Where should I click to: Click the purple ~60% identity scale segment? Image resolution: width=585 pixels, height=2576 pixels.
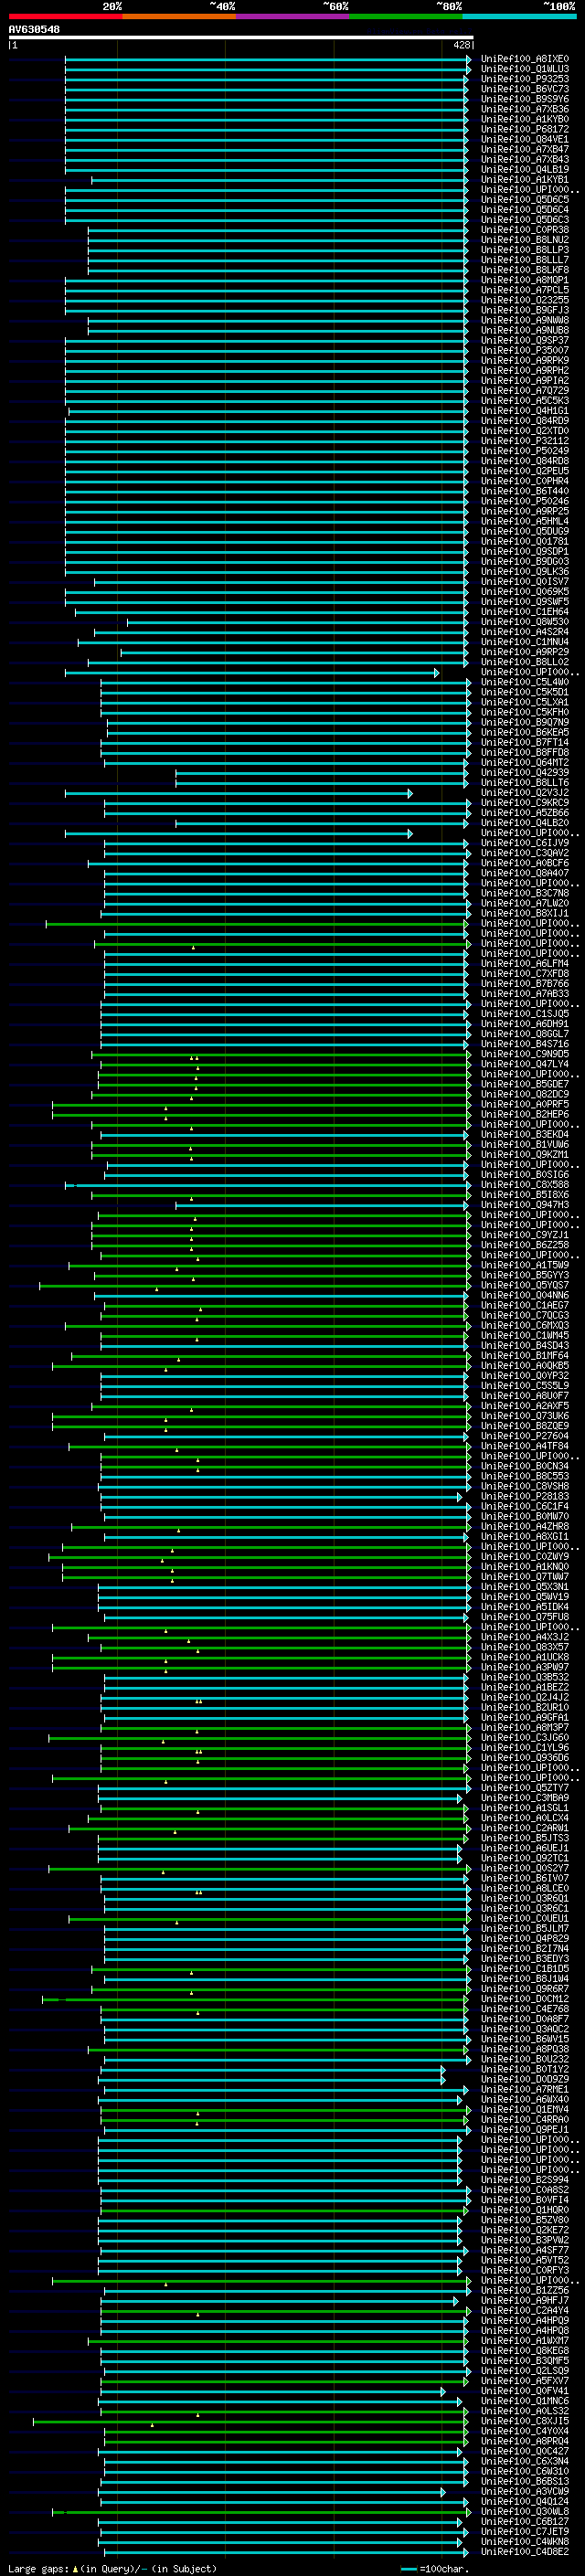point(292,16)
